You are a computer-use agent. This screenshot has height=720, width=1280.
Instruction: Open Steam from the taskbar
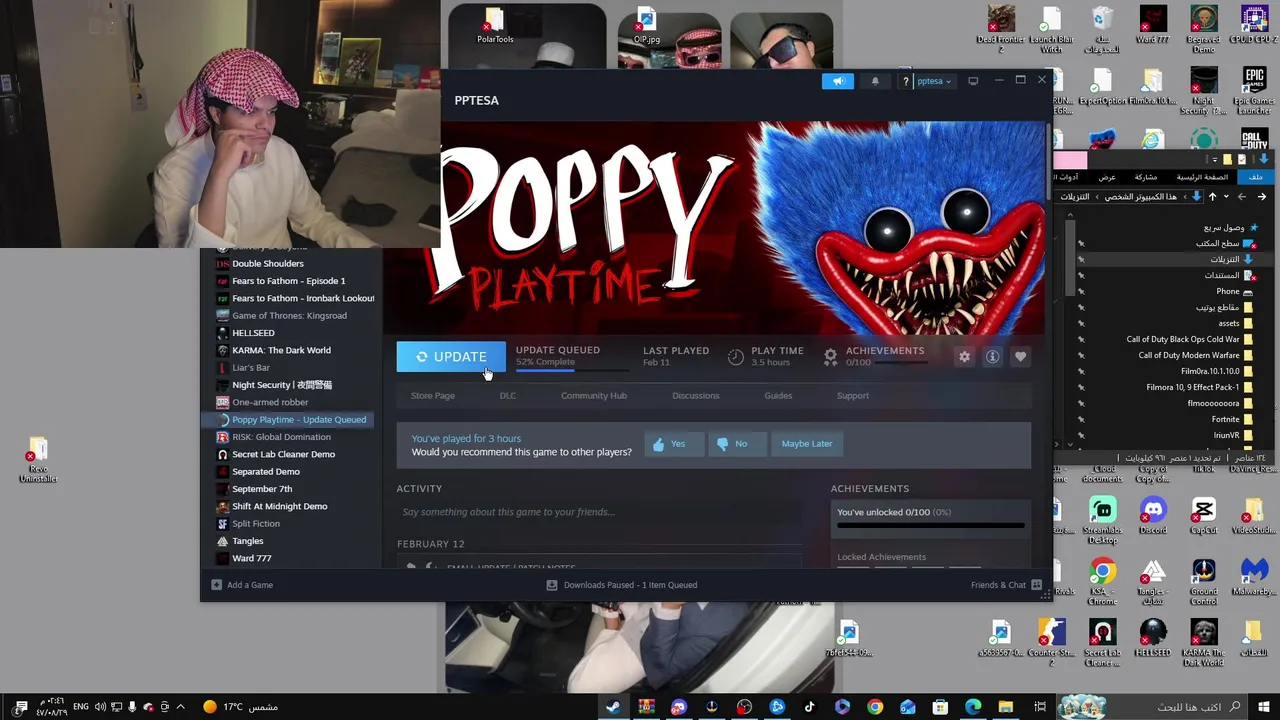[x=613, y=707]
